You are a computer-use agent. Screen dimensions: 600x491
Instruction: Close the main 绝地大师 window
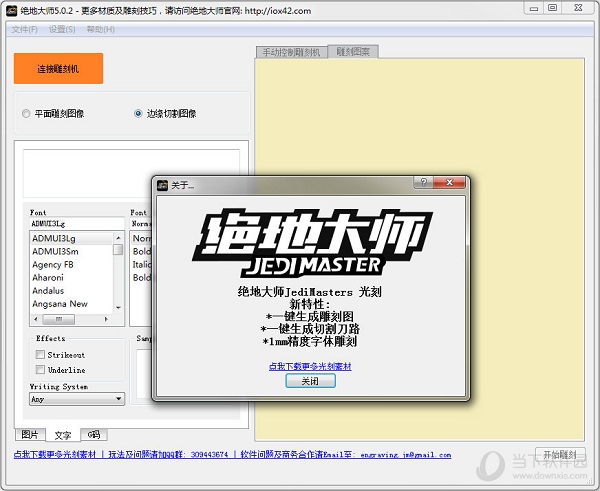click(x=578, y=8)
